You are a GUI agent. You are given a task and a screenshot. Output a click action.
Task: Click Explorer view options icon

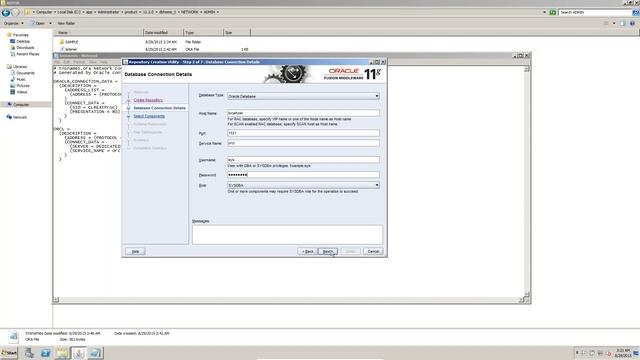tap(606, 23)
